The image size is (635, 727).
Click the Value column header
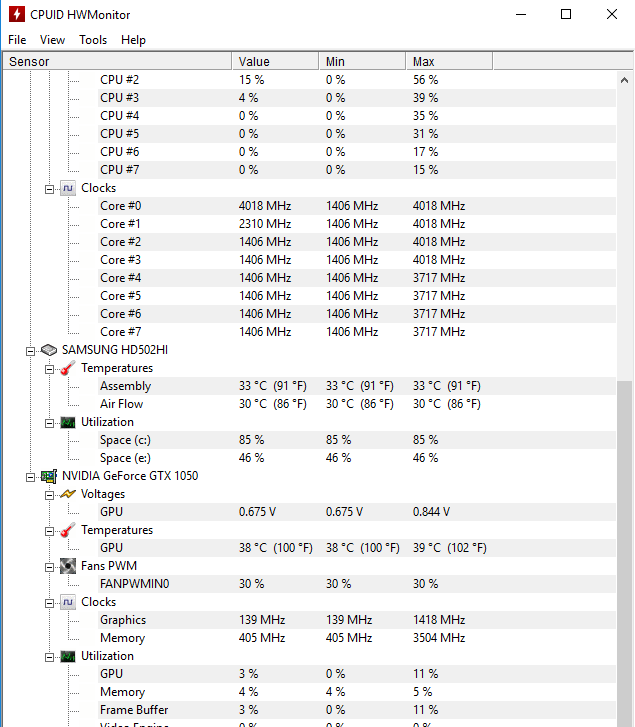(x=275, y=62)
